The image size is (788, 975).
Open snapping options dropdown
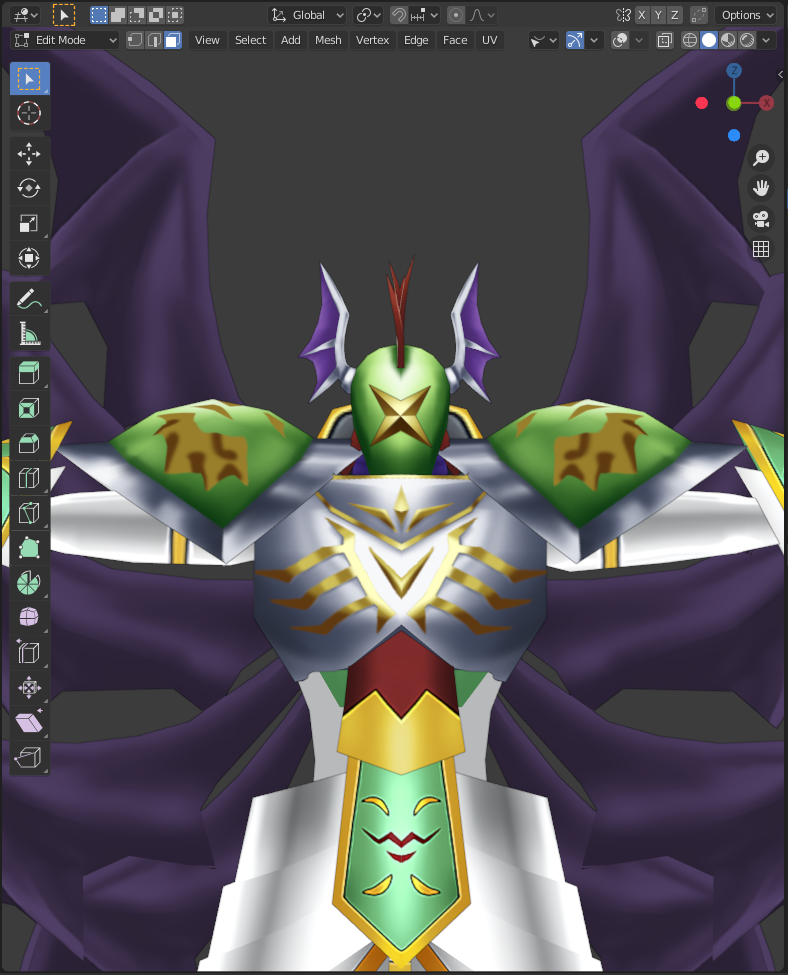(x=425, y=15)
